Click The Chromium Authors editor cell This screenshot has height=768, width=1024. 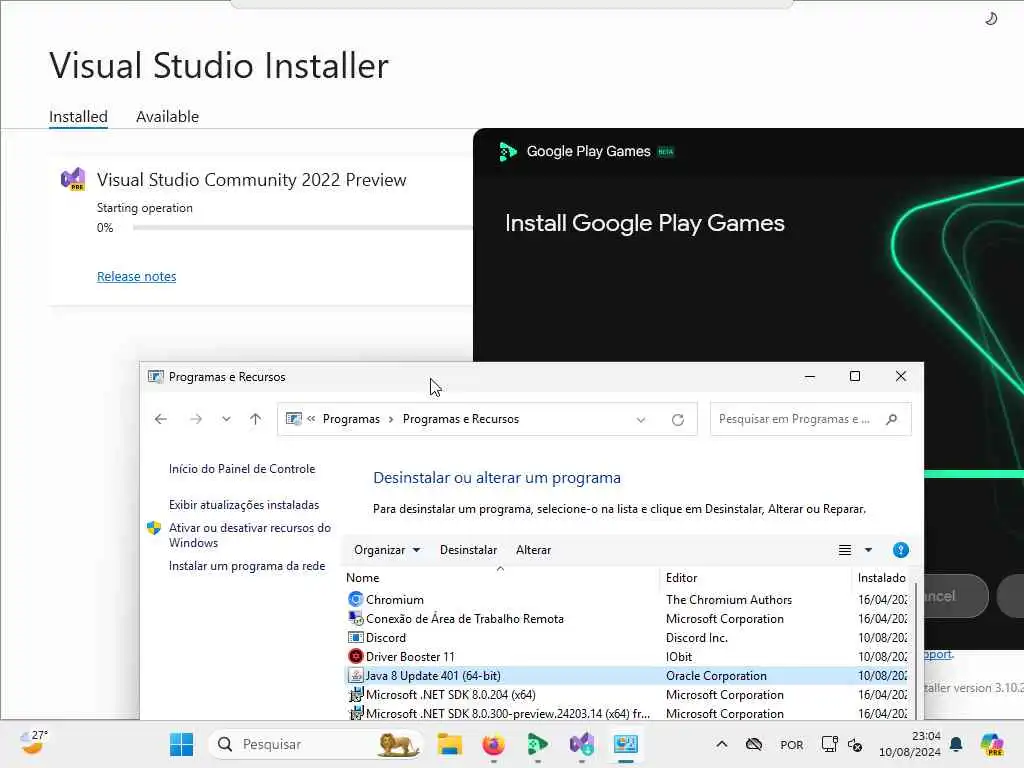pyautogui.click(x=729, y=600)
